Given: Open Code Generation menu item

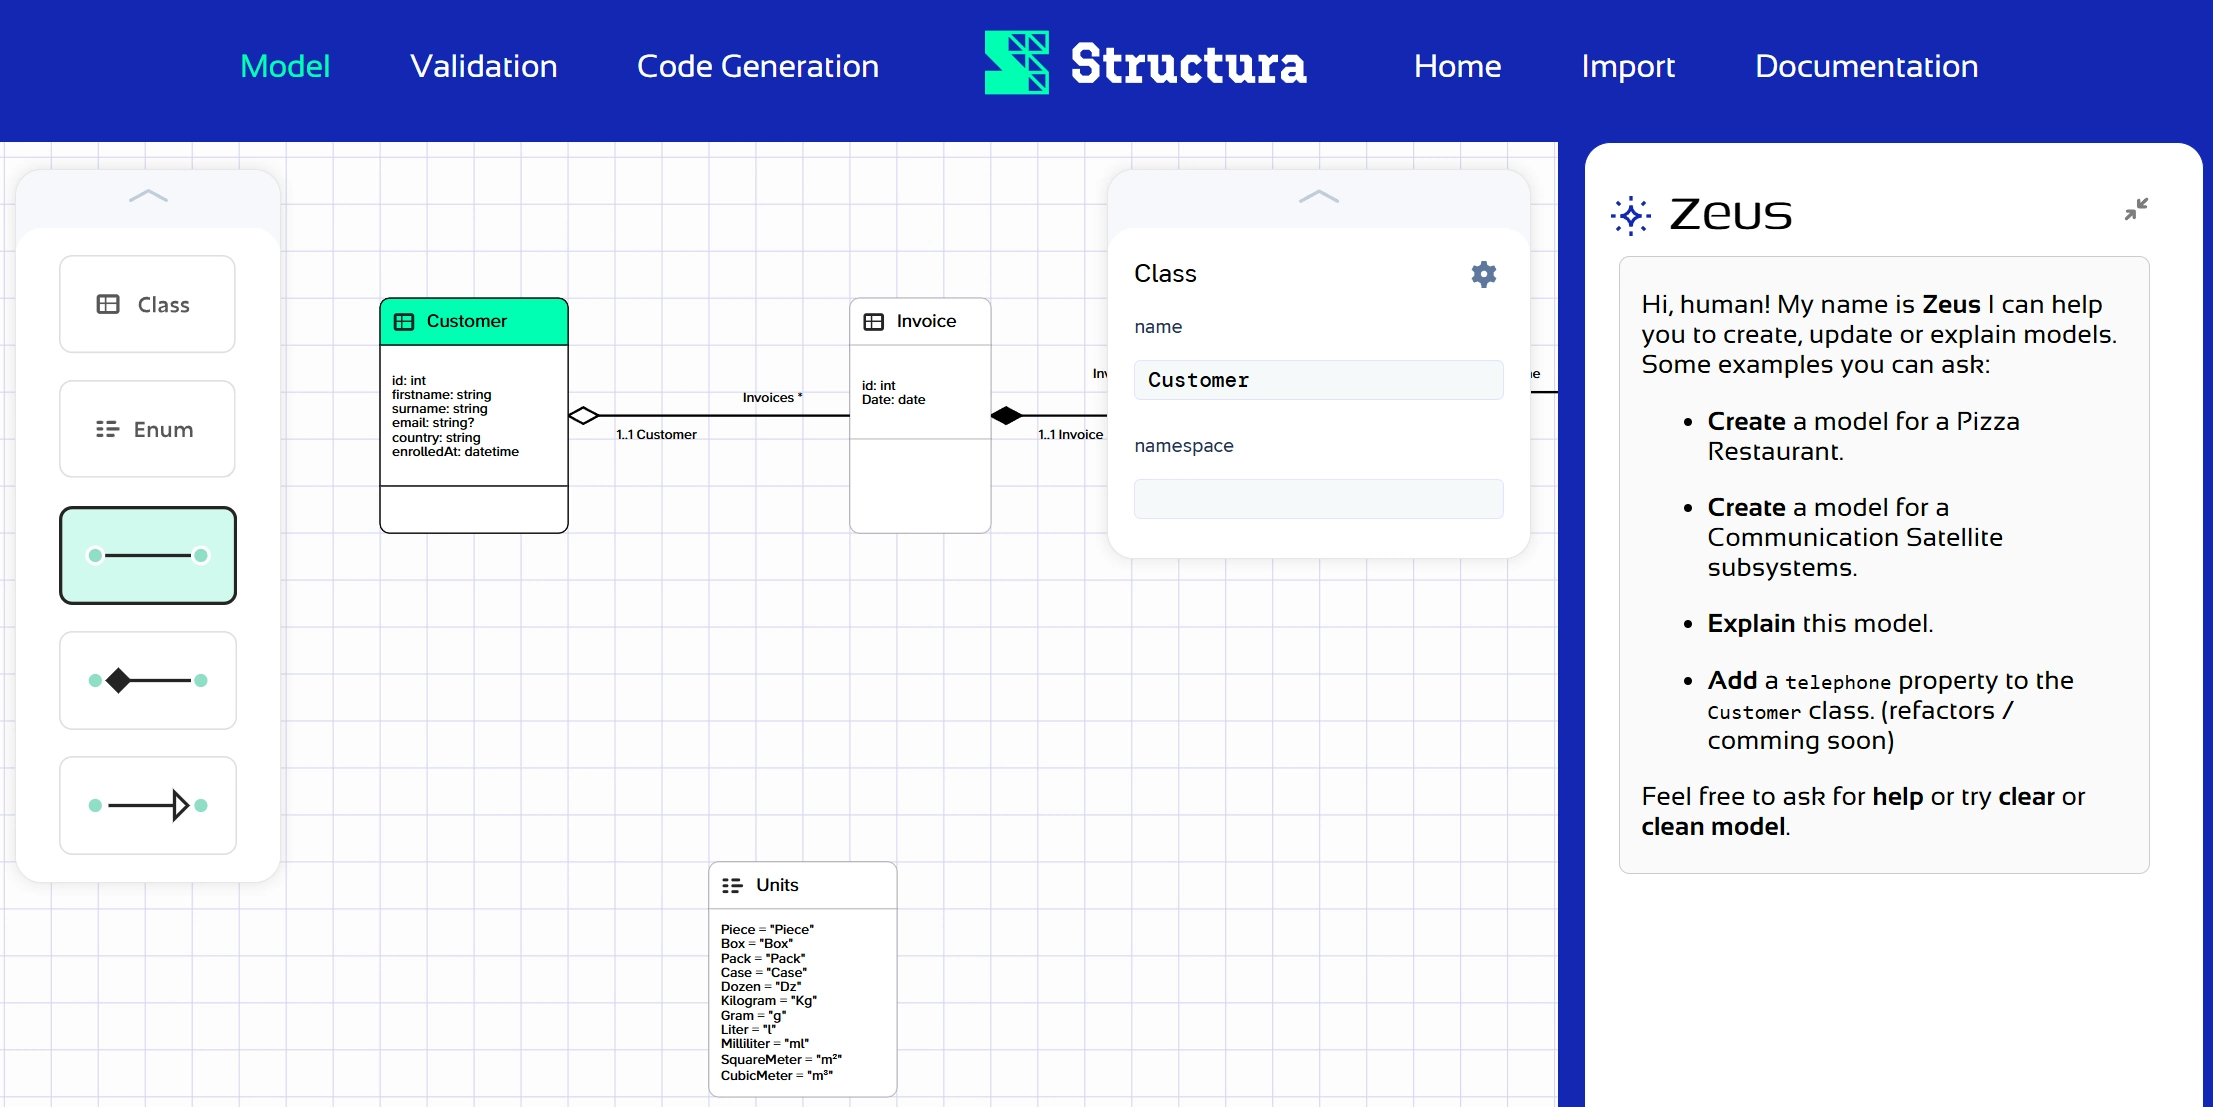Looking at the screenshot, I should point(757,66).
